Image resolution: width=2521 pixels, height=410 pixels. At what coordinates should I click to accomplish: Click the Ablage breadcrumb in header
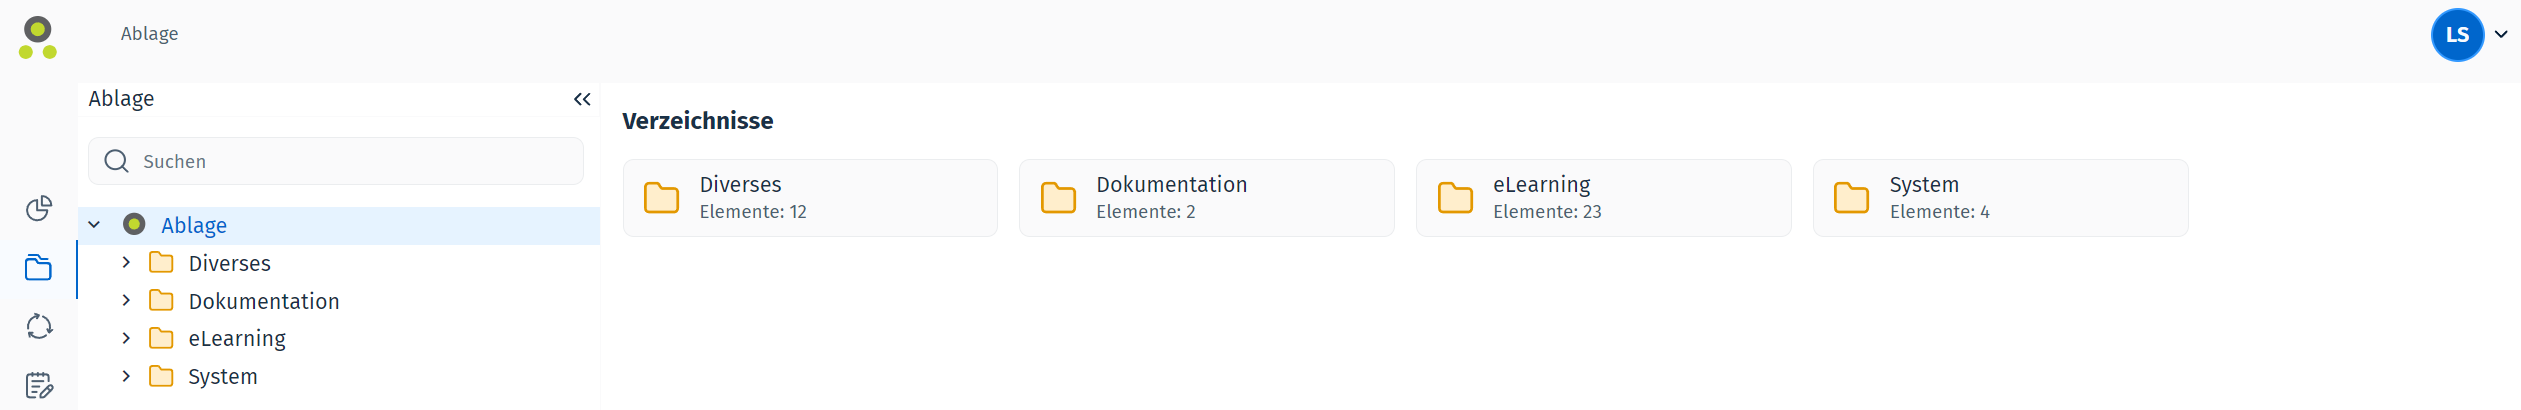coord(149,33)
